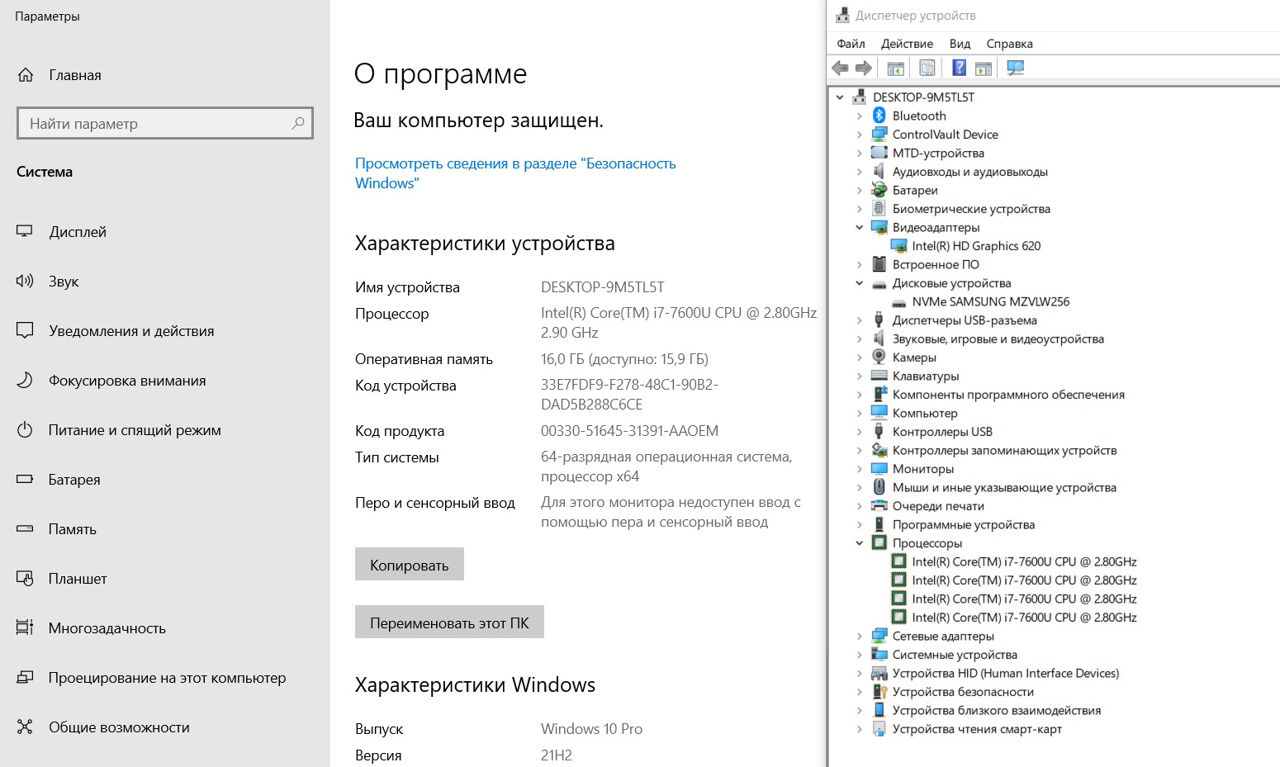Image resolution: width=1280 pixels, height=767 pixels.
Task: Select Диспетчеры USB-разъема tree row
Action: [964, 320]
